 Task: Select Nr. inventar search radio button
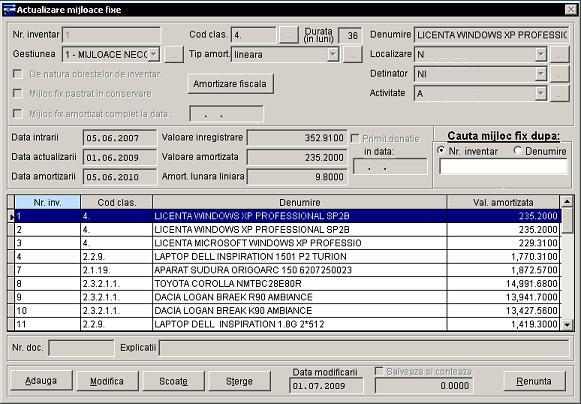pos(441,150)
